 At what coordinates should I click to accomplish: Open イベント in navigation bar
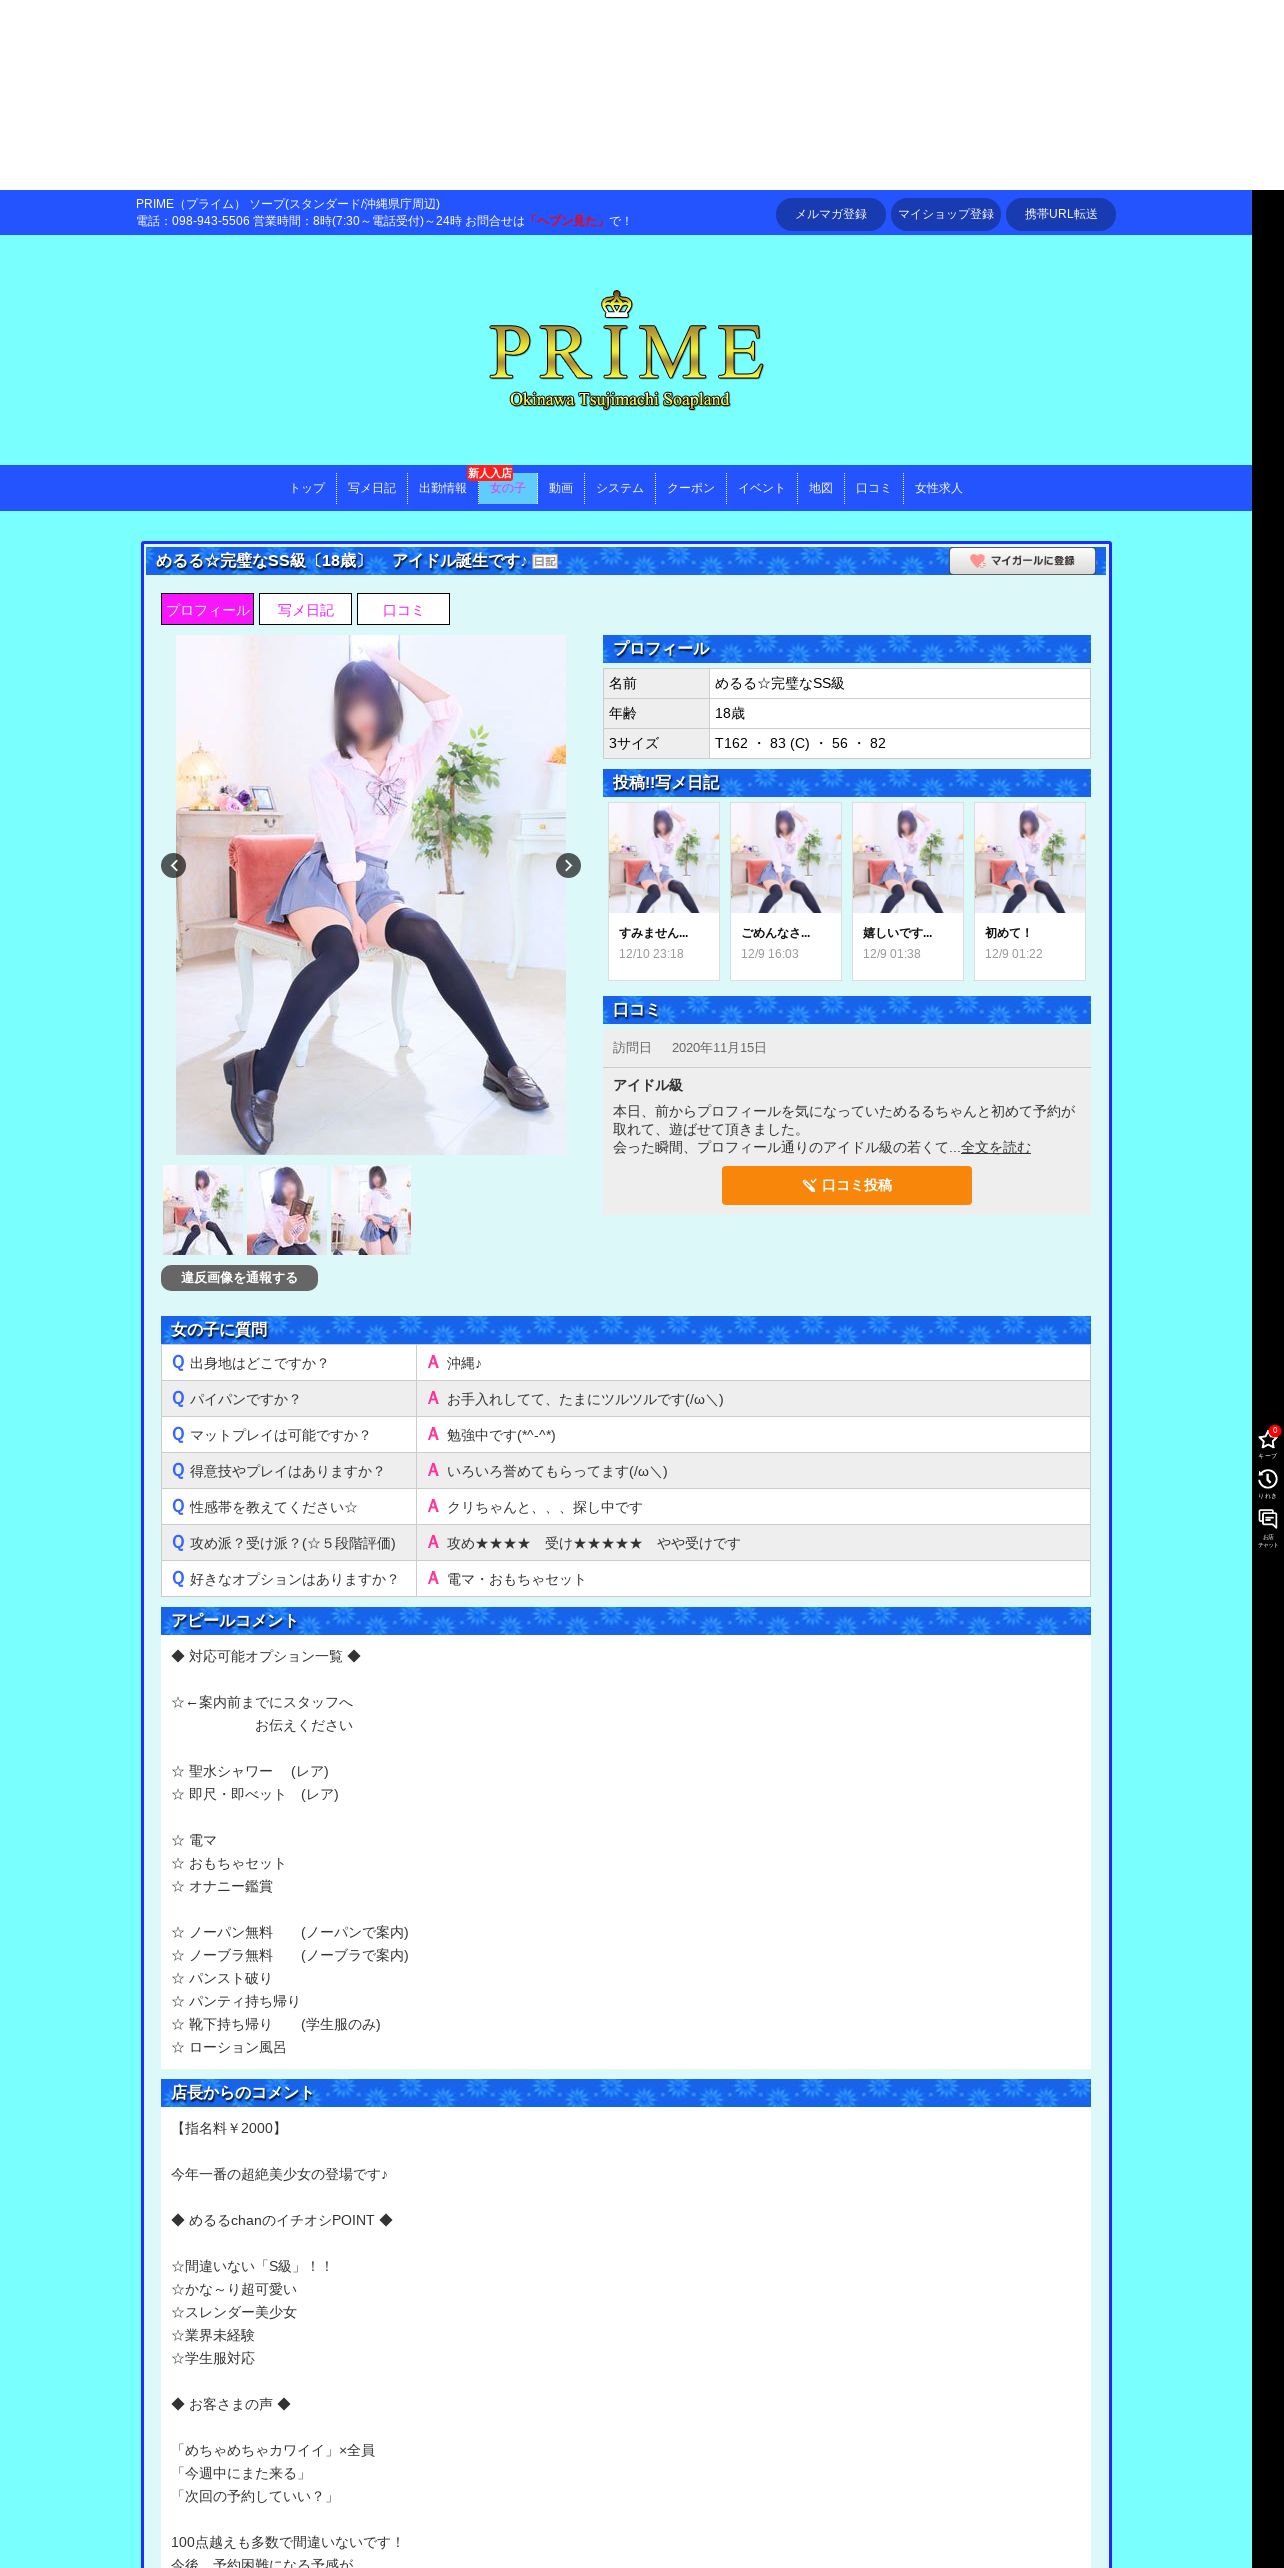pyautogui.click(x=762, y=488)
